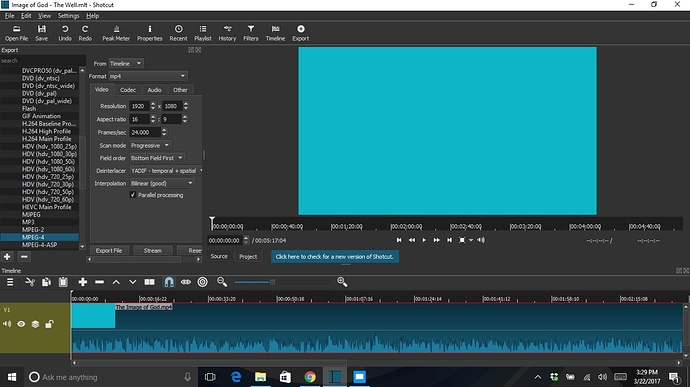
Task: Open Interpolation Bilinear dropdown
Action: point(162,183)
